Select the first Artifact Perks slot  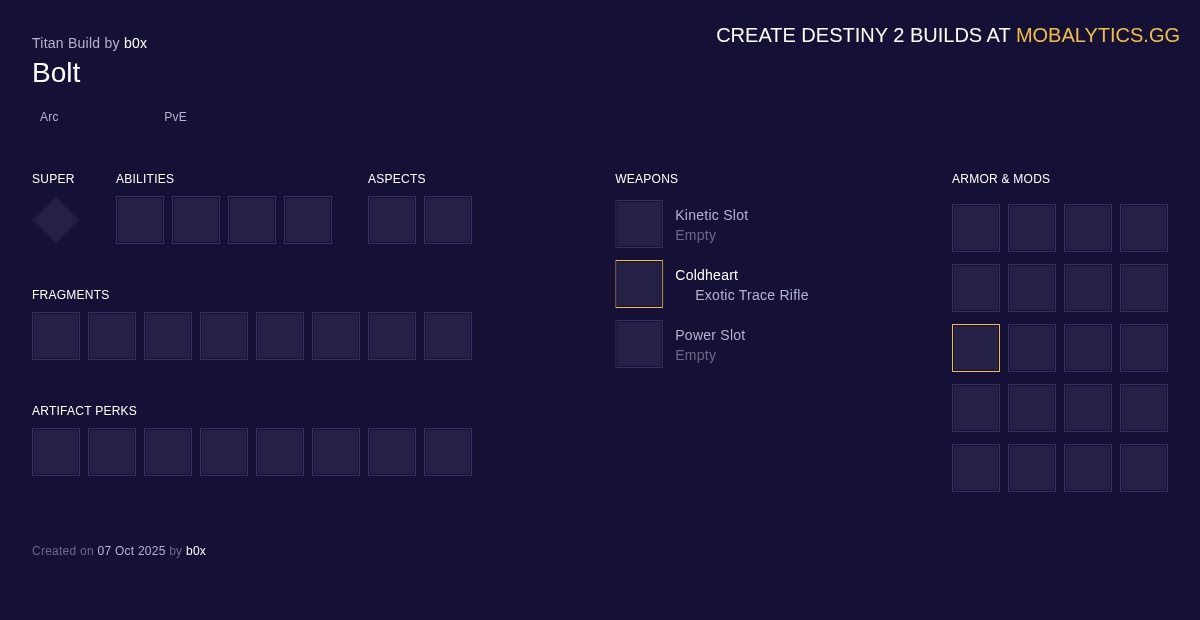click(56, 452)
